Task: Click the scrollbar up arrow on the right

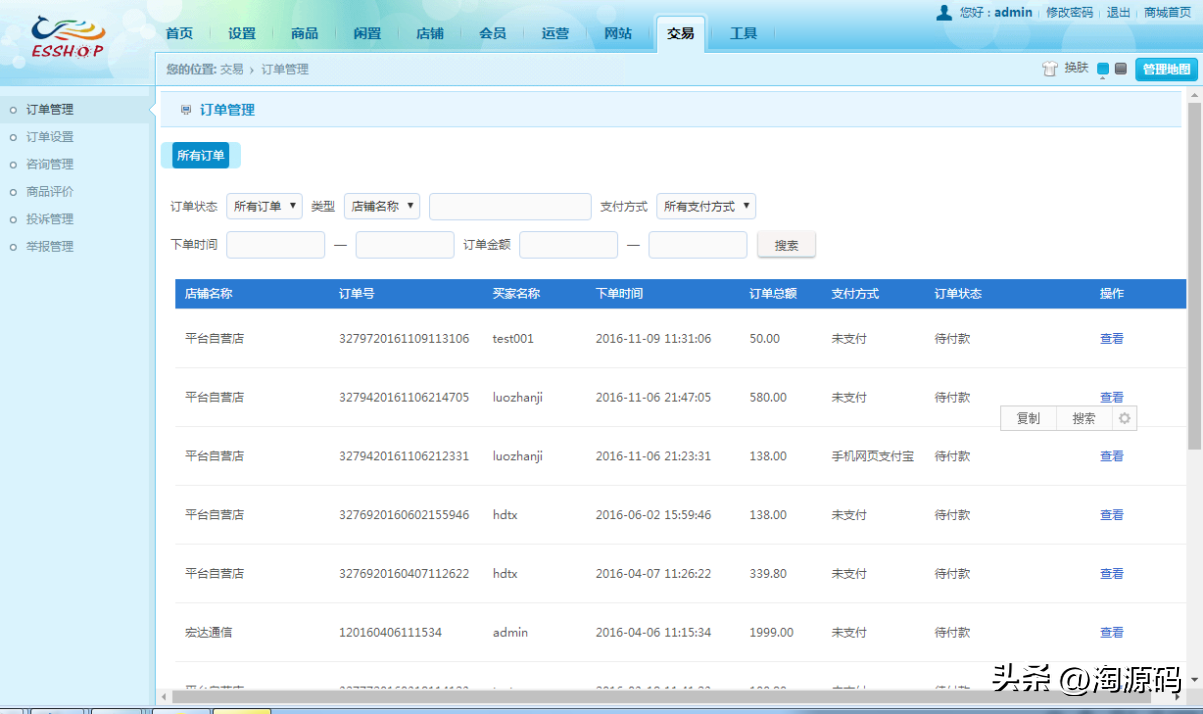Action: (1196, 97)
